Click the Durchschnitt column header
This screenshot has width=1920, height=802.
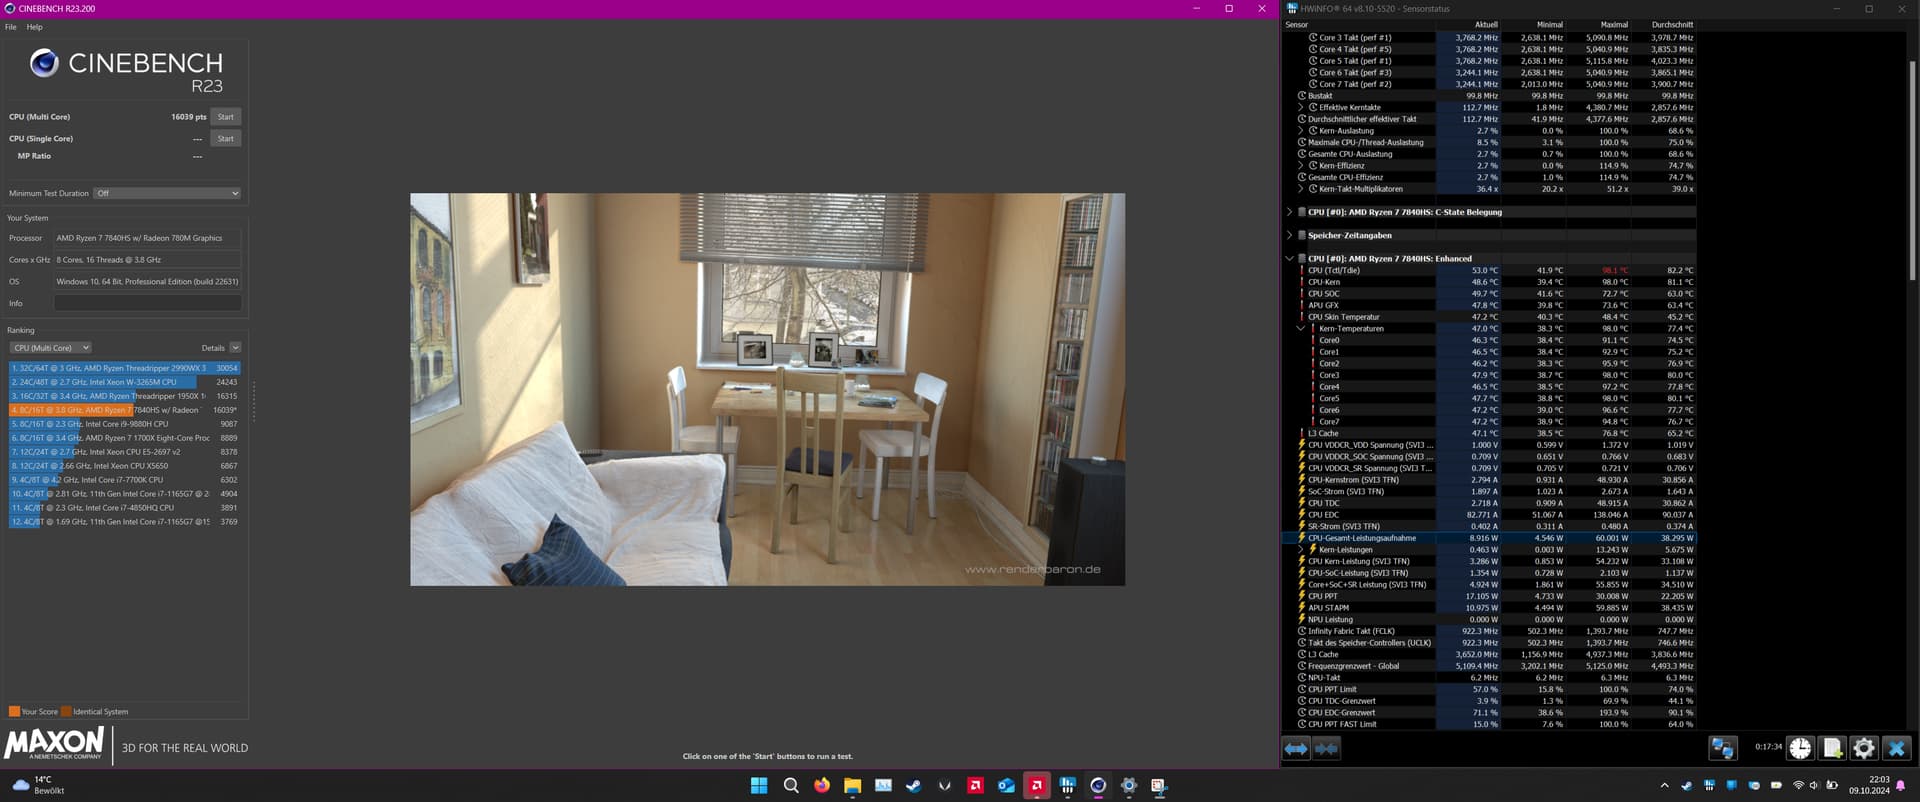(1663, 25)
